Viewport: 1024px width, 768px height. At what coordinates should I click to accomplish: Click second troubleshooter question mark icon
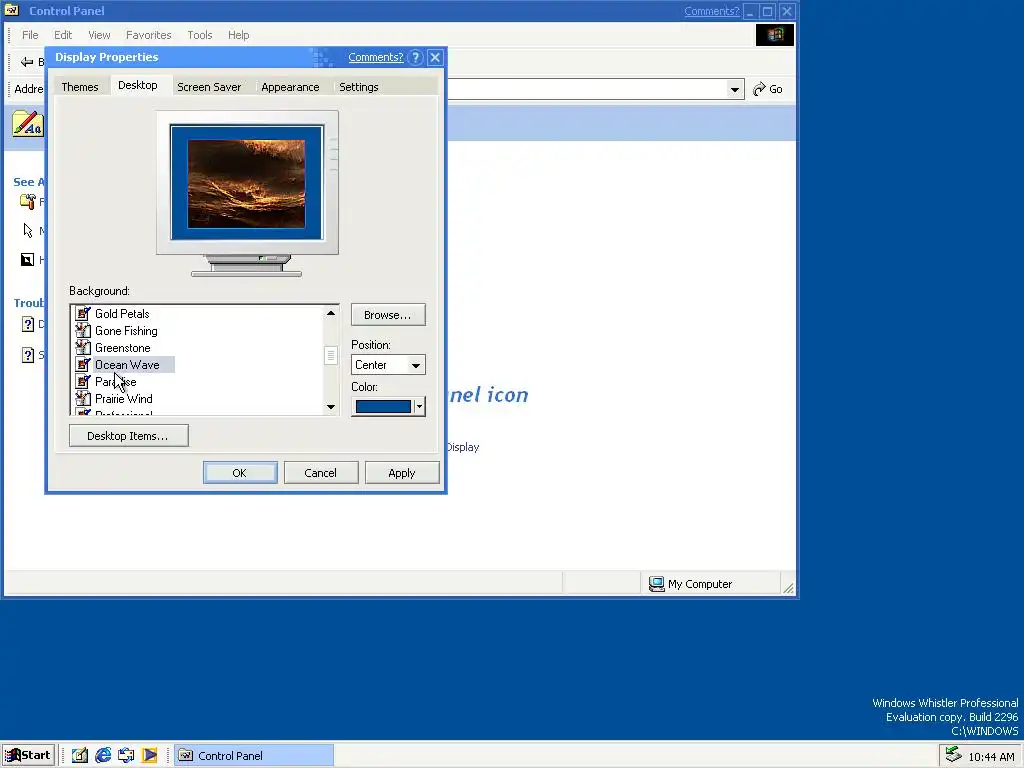tap(28, 355)
